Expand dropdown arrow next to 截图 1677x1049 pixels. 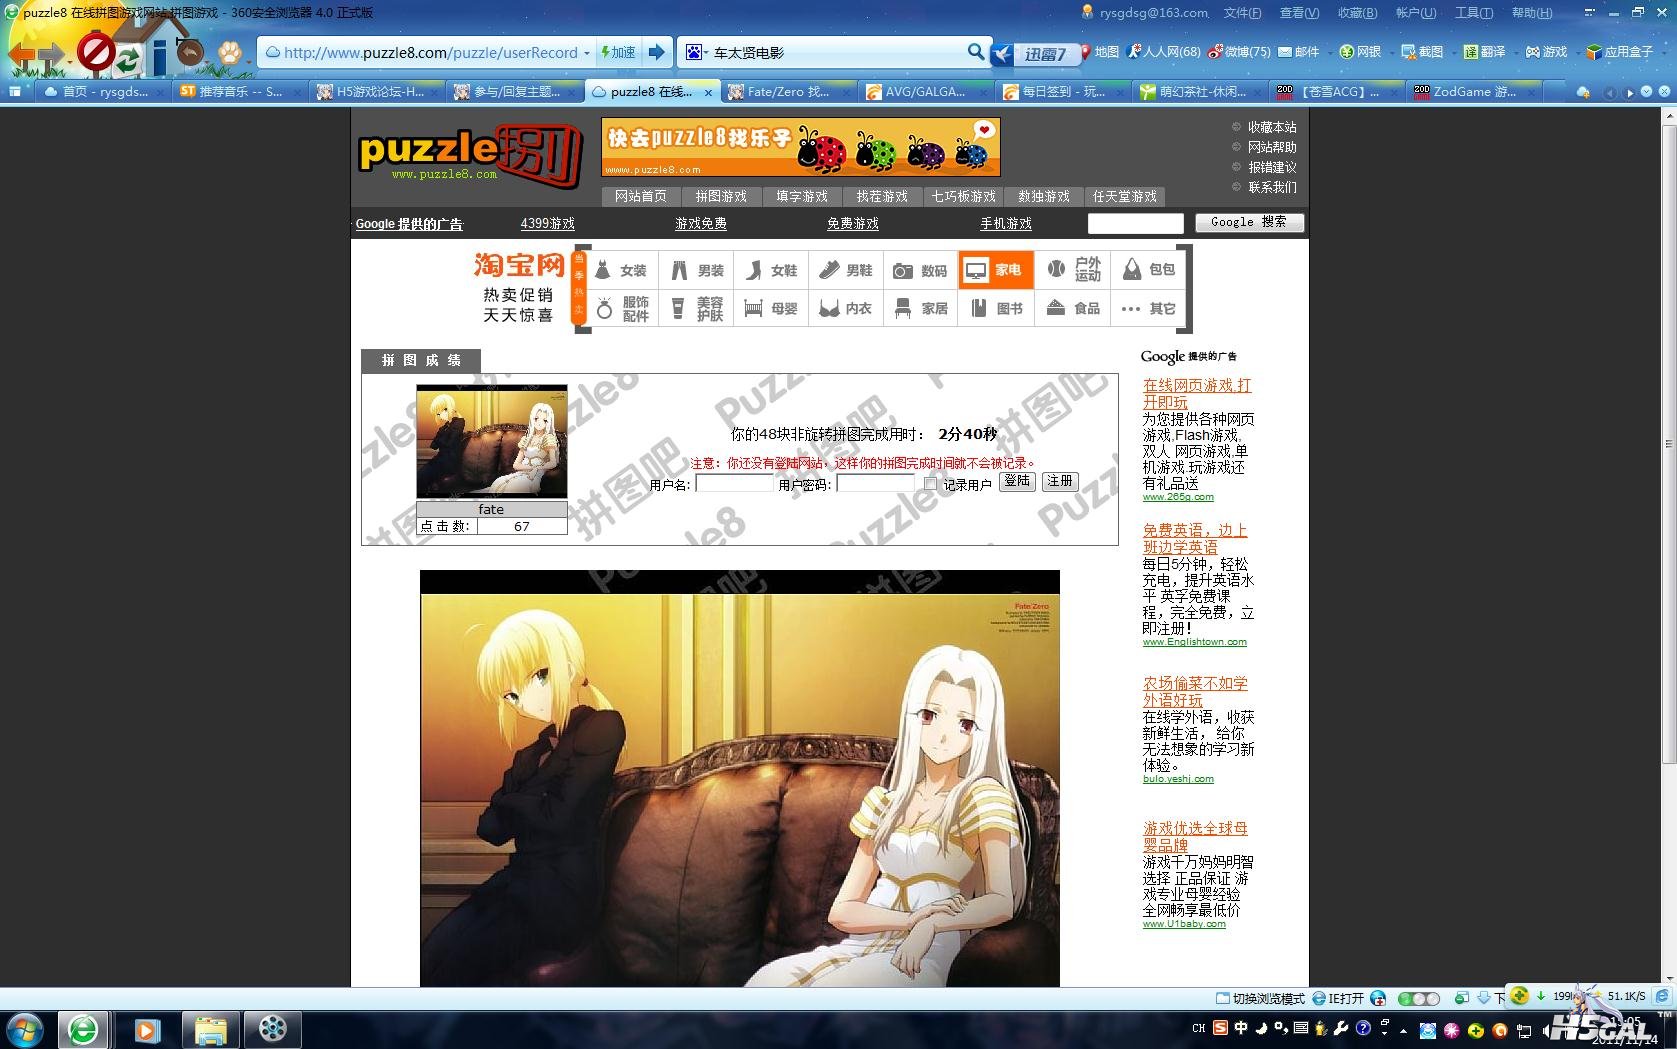pos(1452,52)
